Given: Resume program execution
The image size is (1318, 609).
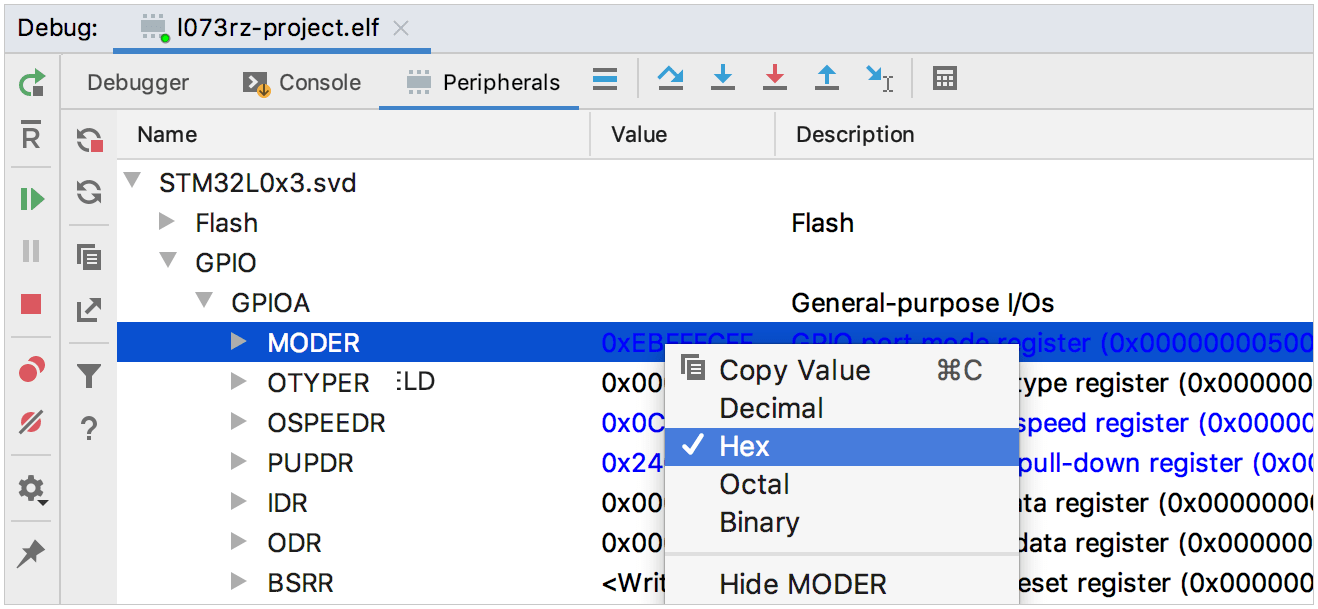Looking at the screenshot, I should [32, 199].
